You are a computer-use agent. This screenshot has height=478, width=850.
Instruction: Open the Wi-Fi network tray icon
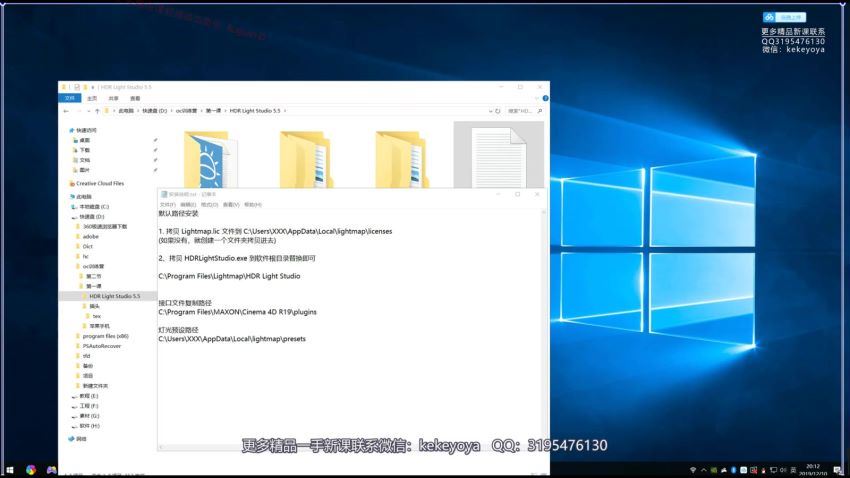click(x=693, y=470)
